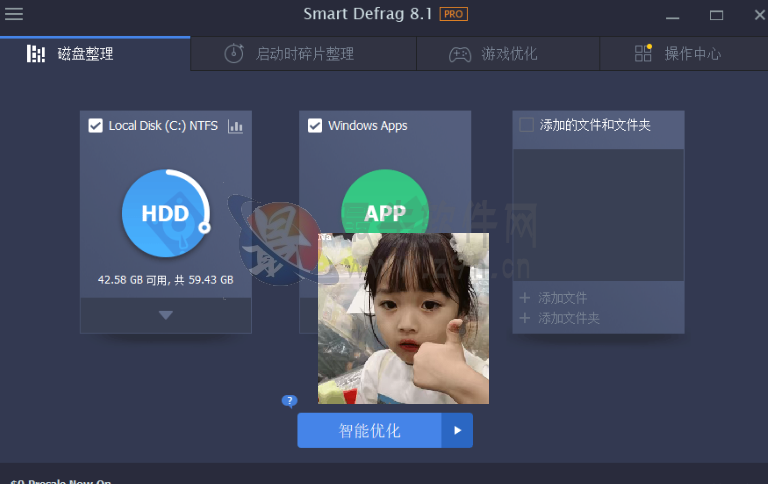768x484 pixels.
Task: Click the blue HDD disk circle
Action: point(166,213)
